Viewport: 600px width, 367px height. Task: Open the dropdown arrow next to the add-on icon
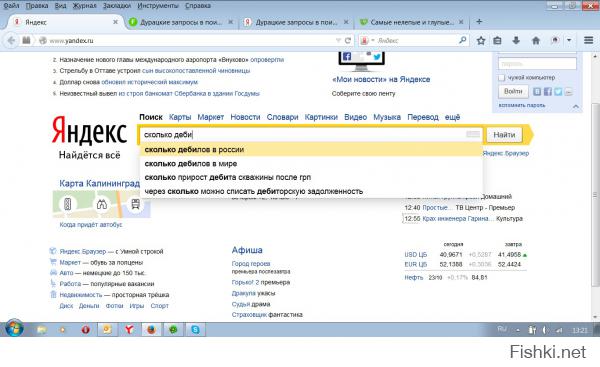click(569, 40)
